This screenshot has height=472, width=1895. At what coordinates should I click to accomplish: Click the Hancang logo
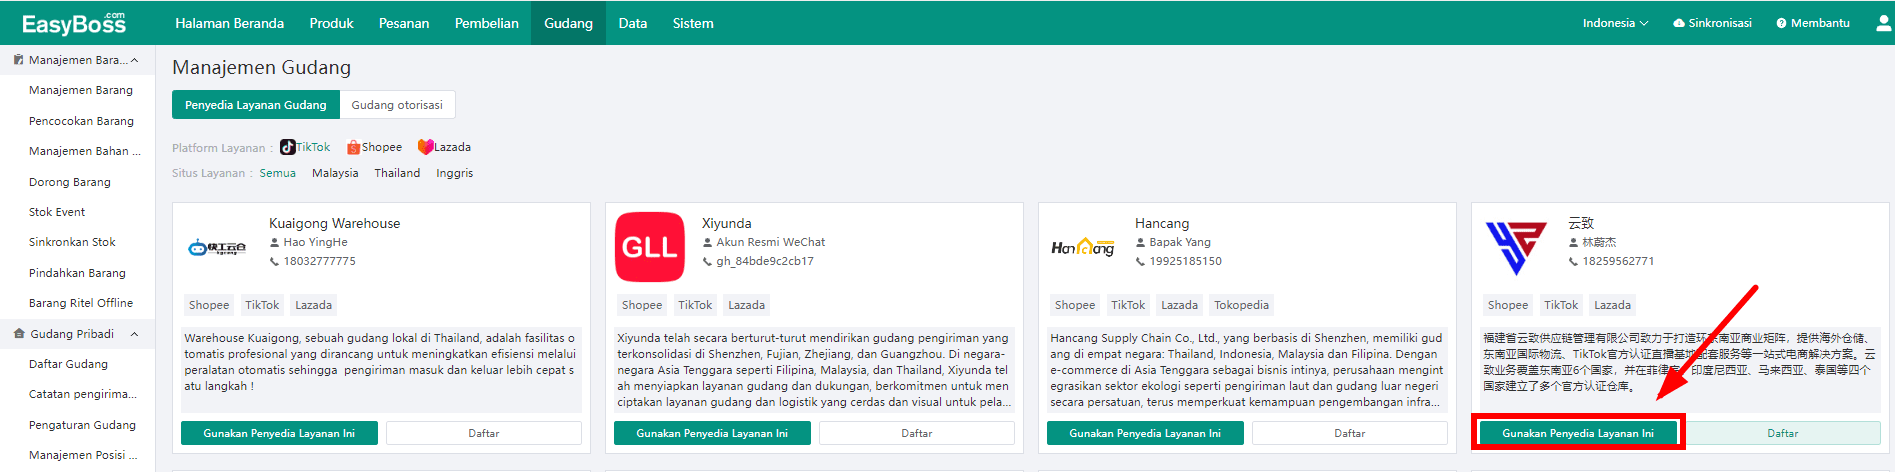(x=1083, y=247)
